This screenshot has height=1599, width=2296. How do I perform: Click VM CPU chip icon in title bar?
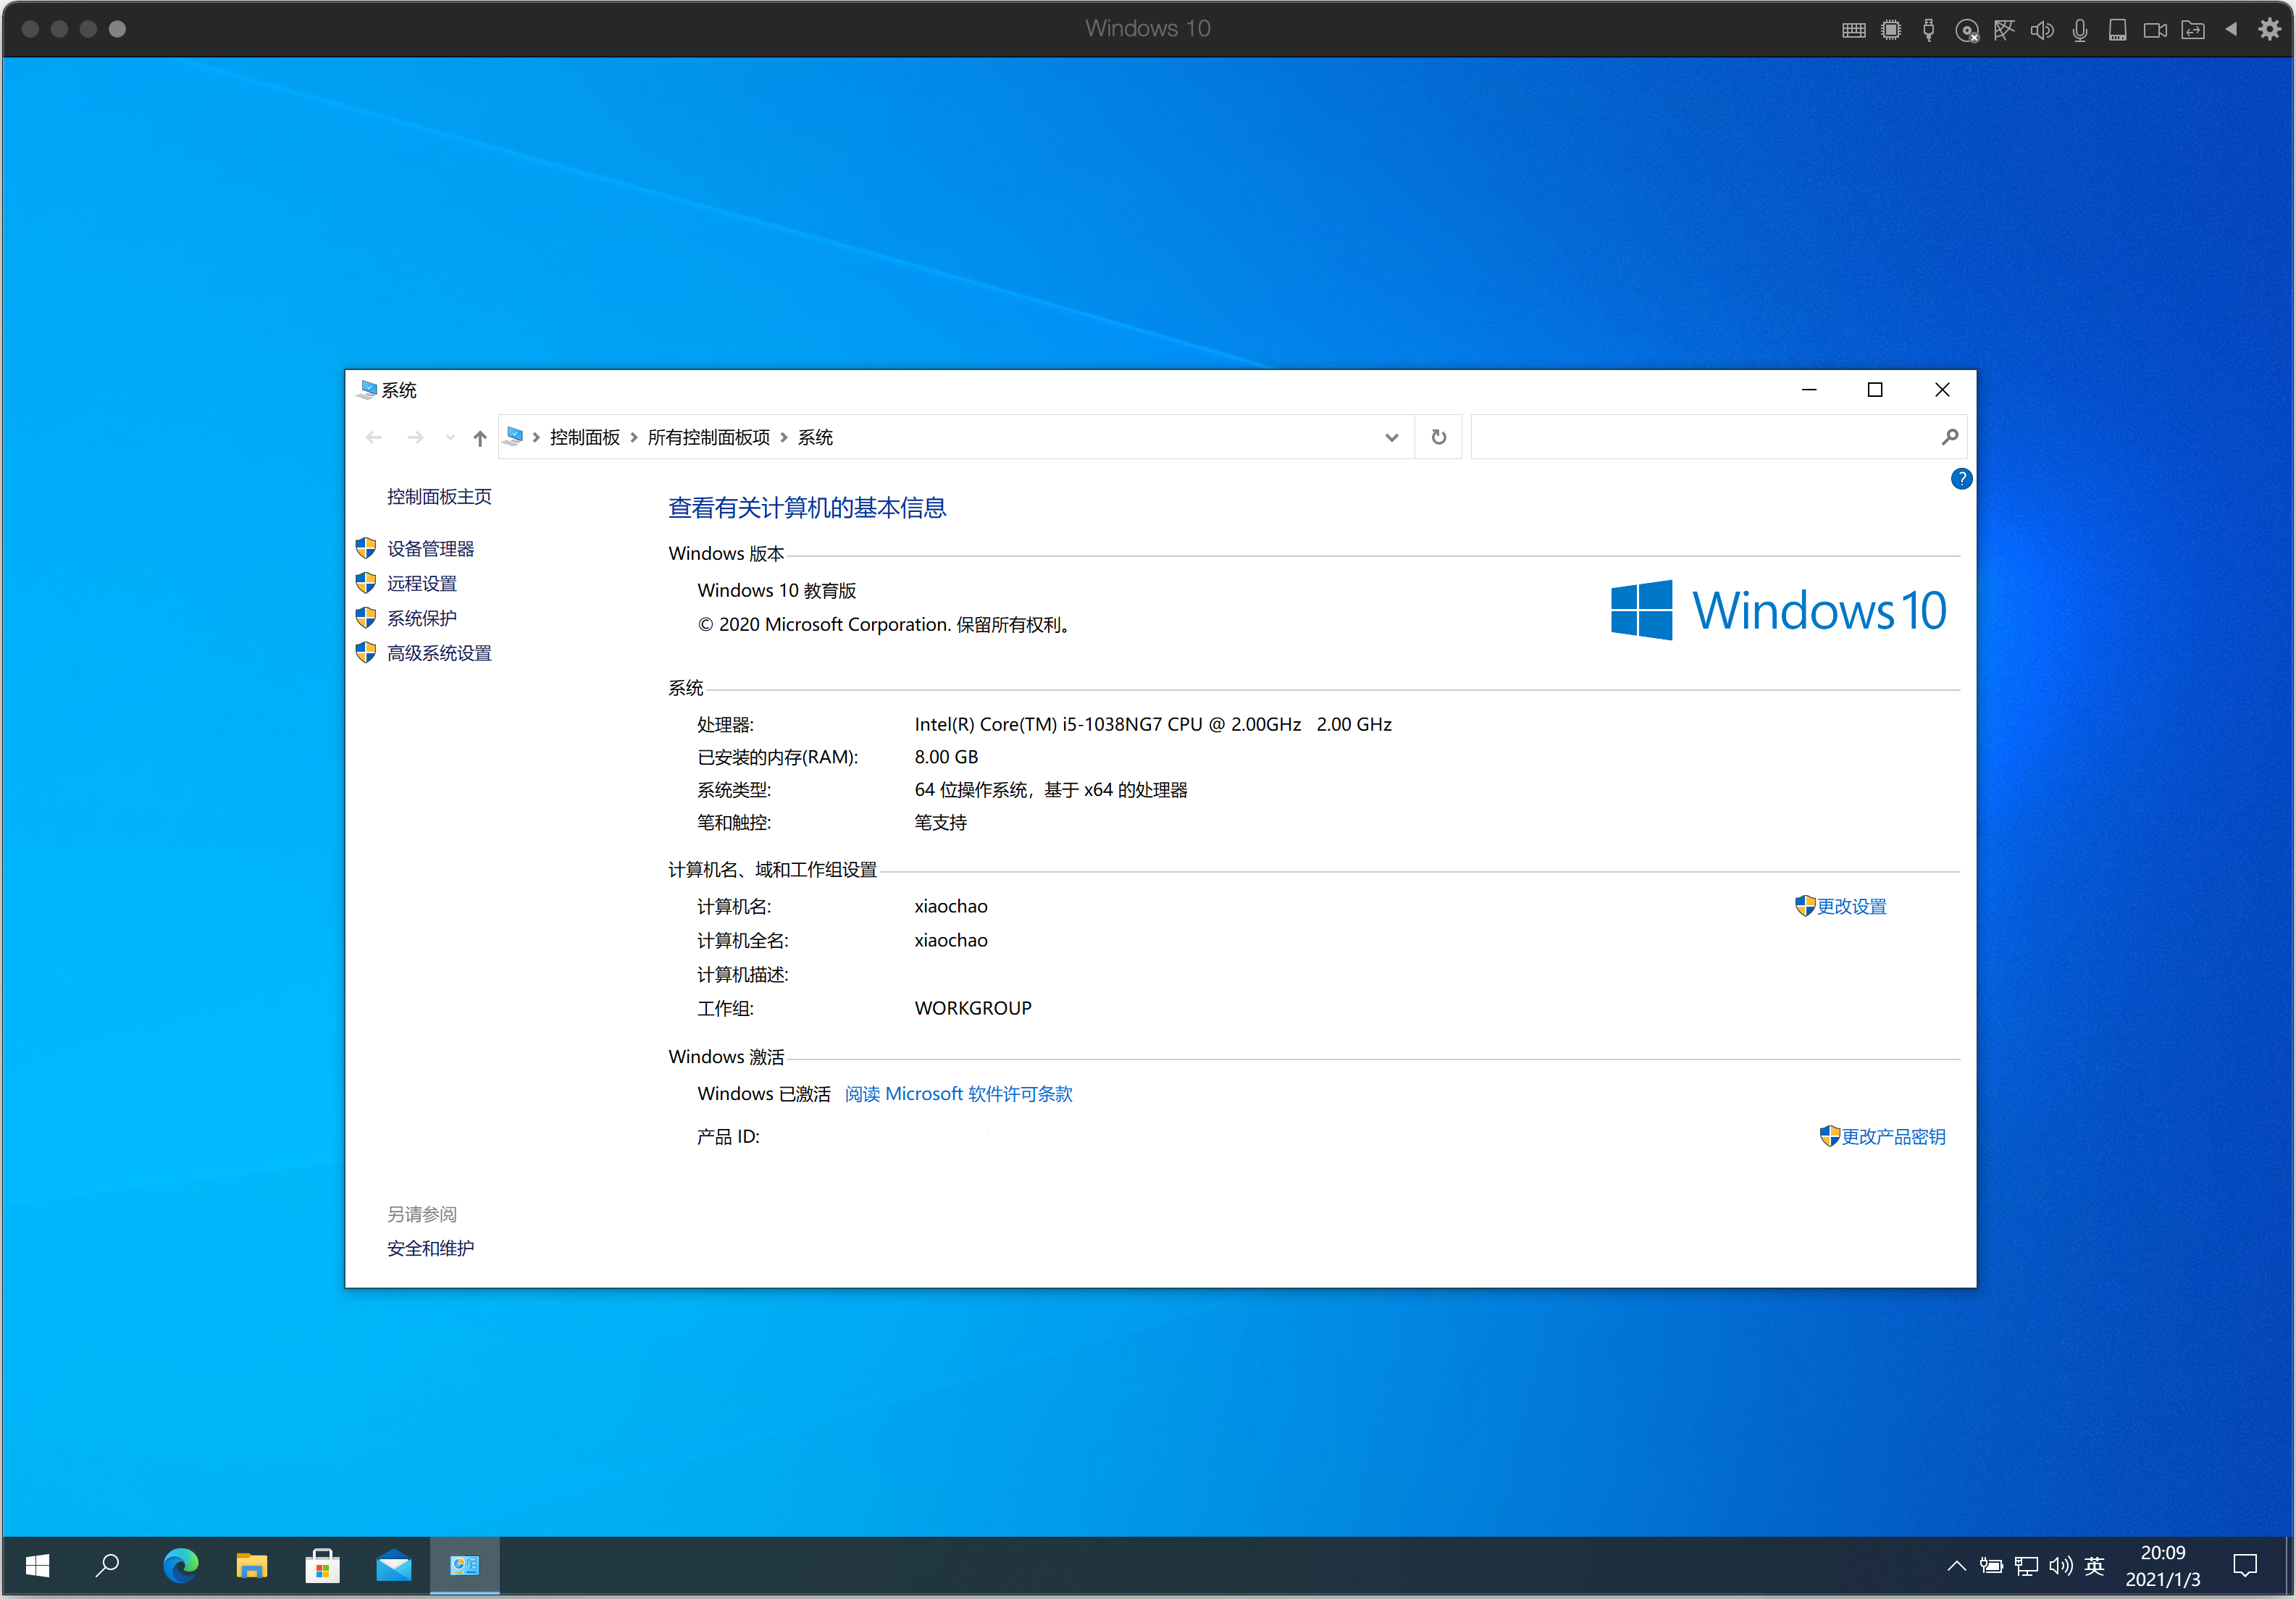1890,30
